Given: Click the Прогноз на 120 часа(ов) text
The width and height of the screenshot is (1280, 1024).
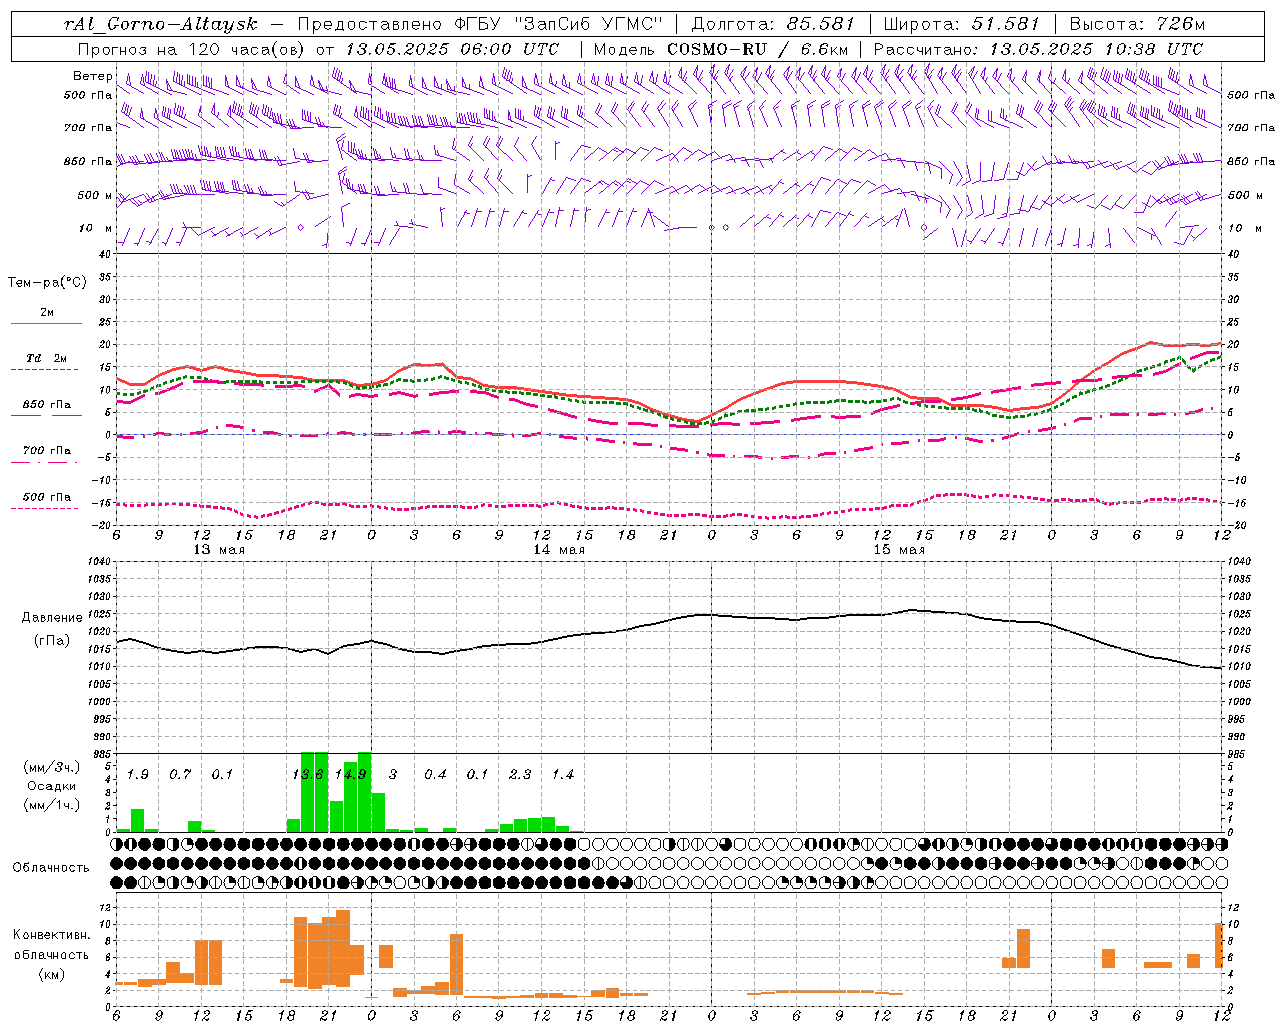Looking at the screenshot, I should 192,49.
